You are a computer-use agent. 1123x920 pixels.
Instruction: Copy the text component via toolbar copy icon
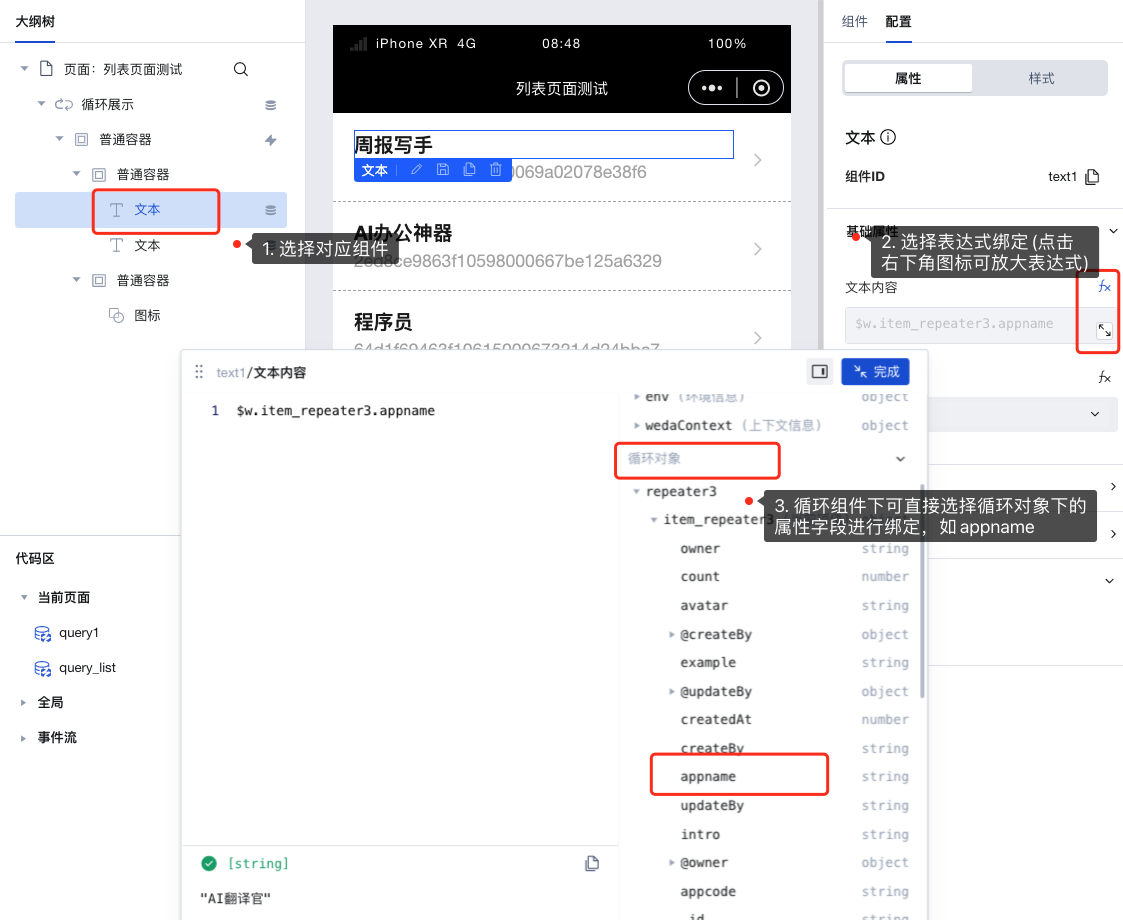pos(469,170)
